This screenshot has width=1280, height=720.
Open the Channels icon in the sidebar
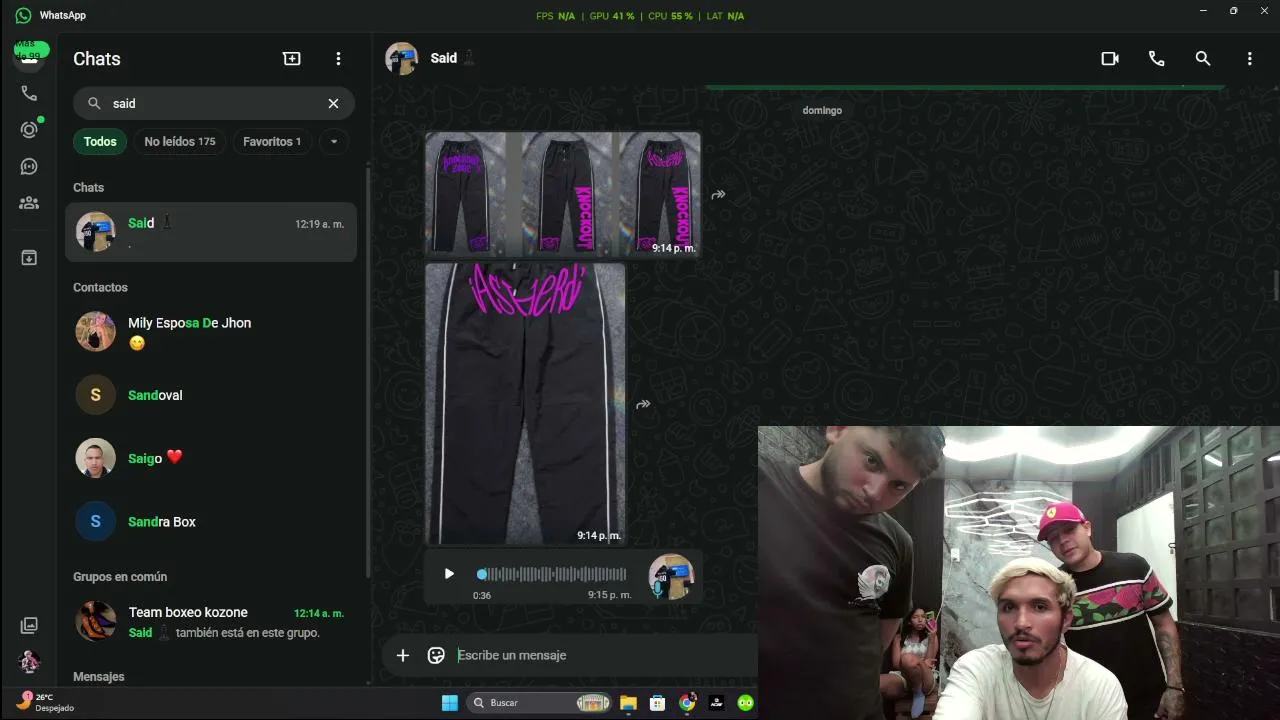(x=29, y=167)
